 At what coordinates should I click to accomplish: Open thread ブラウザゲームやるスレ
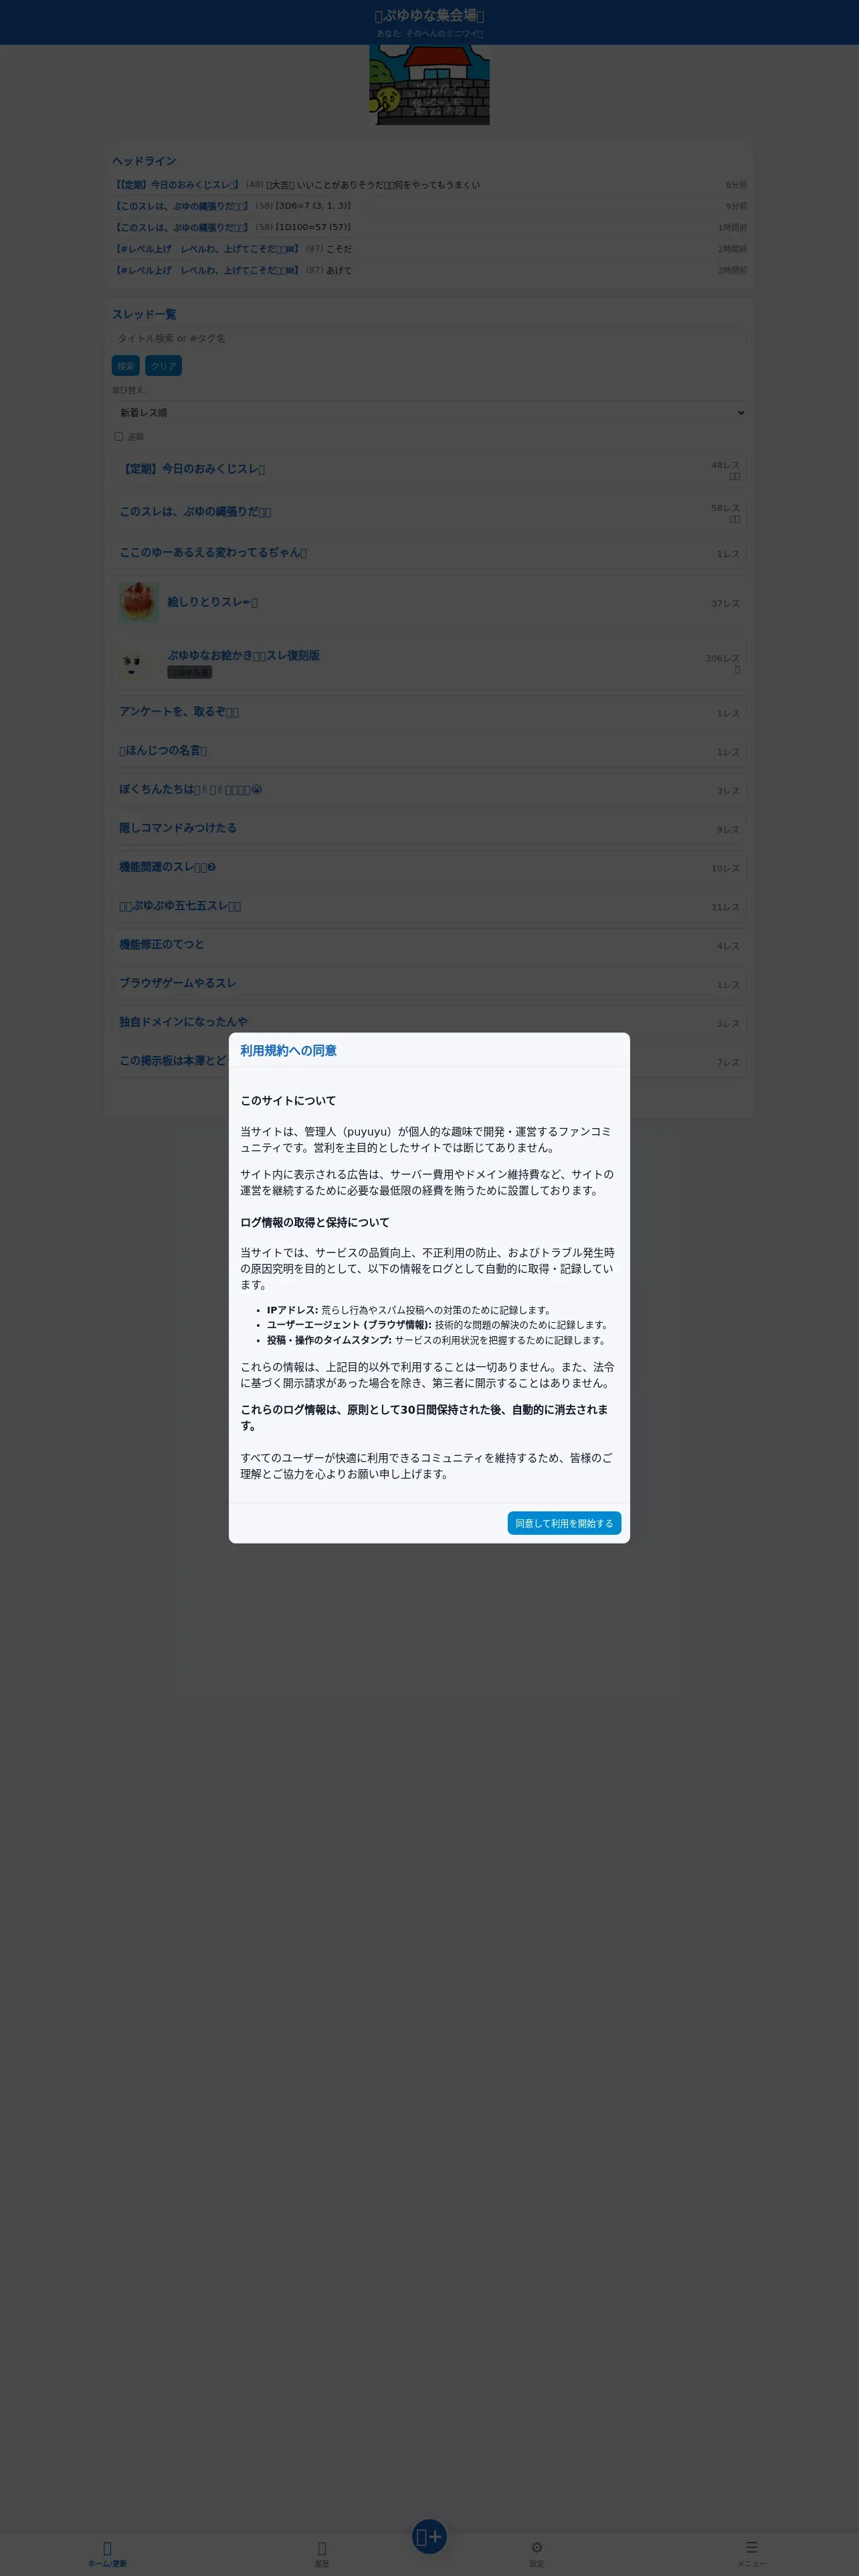point(429,984)
